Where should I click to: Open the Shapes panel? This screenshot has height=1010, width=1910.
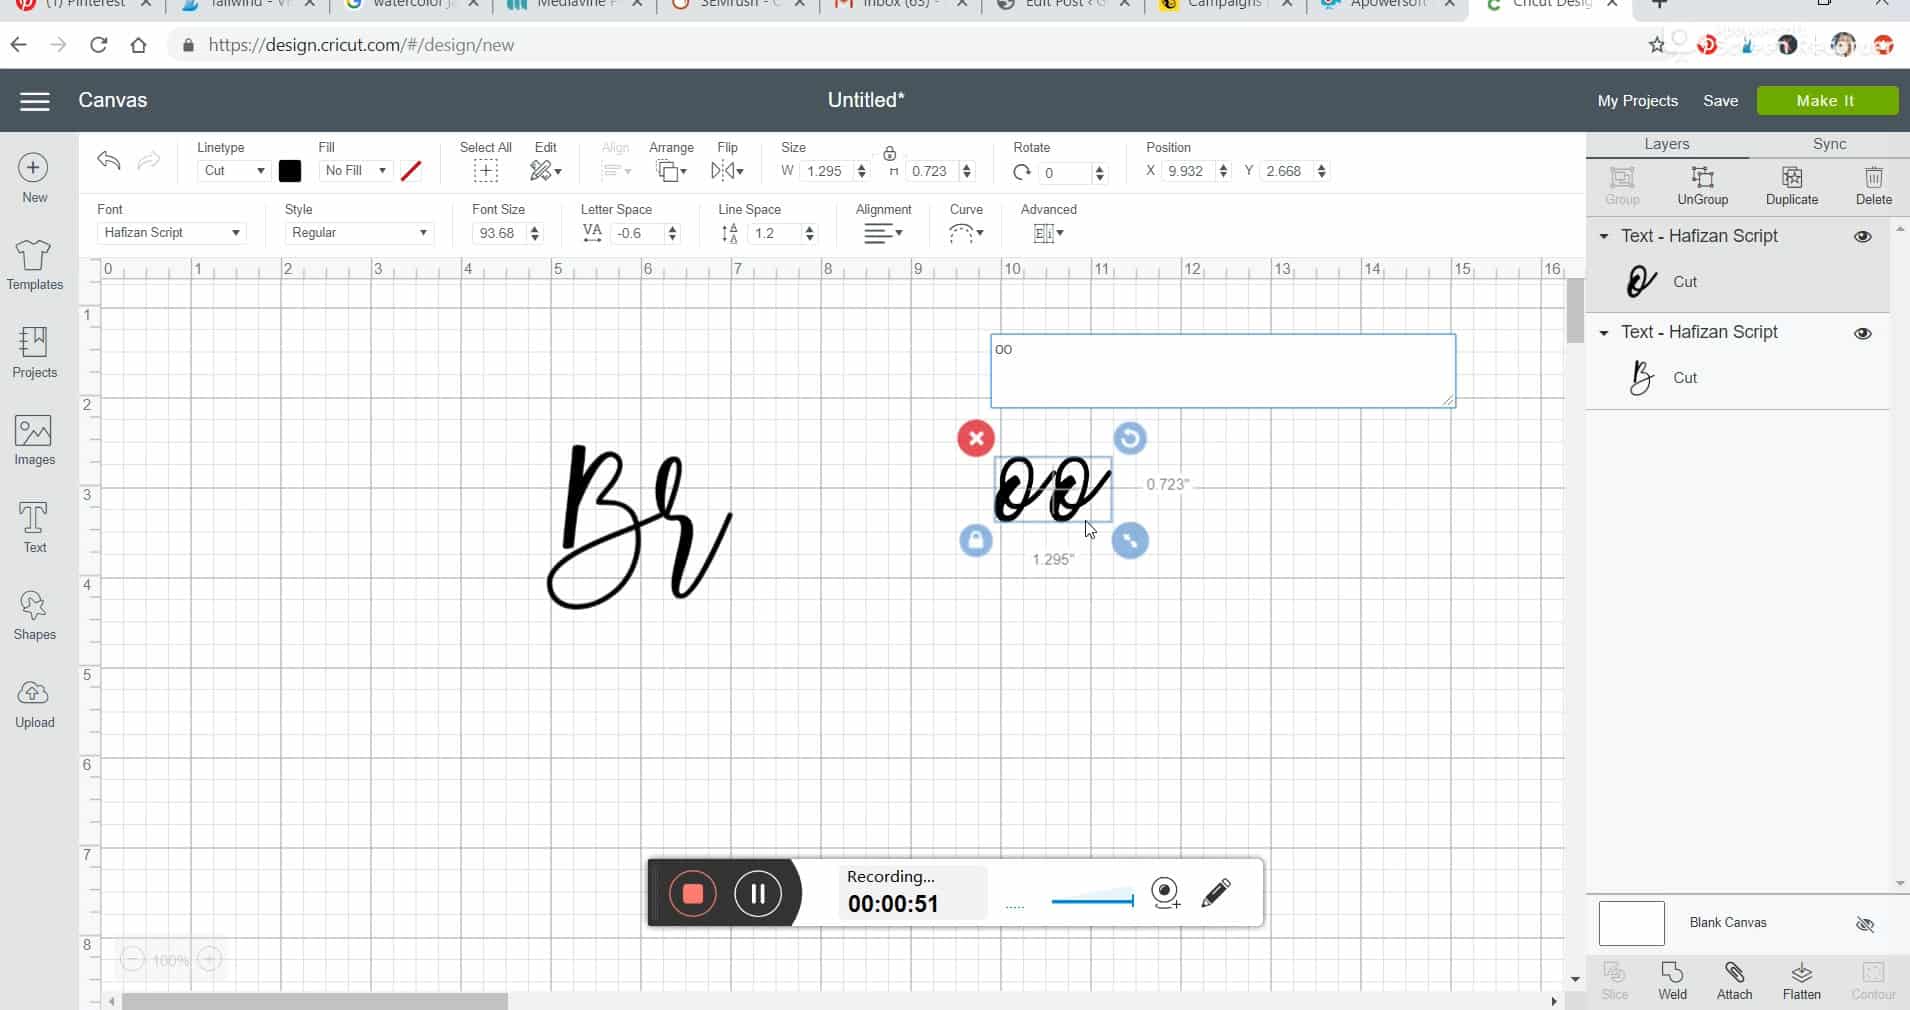pos(34,614)
